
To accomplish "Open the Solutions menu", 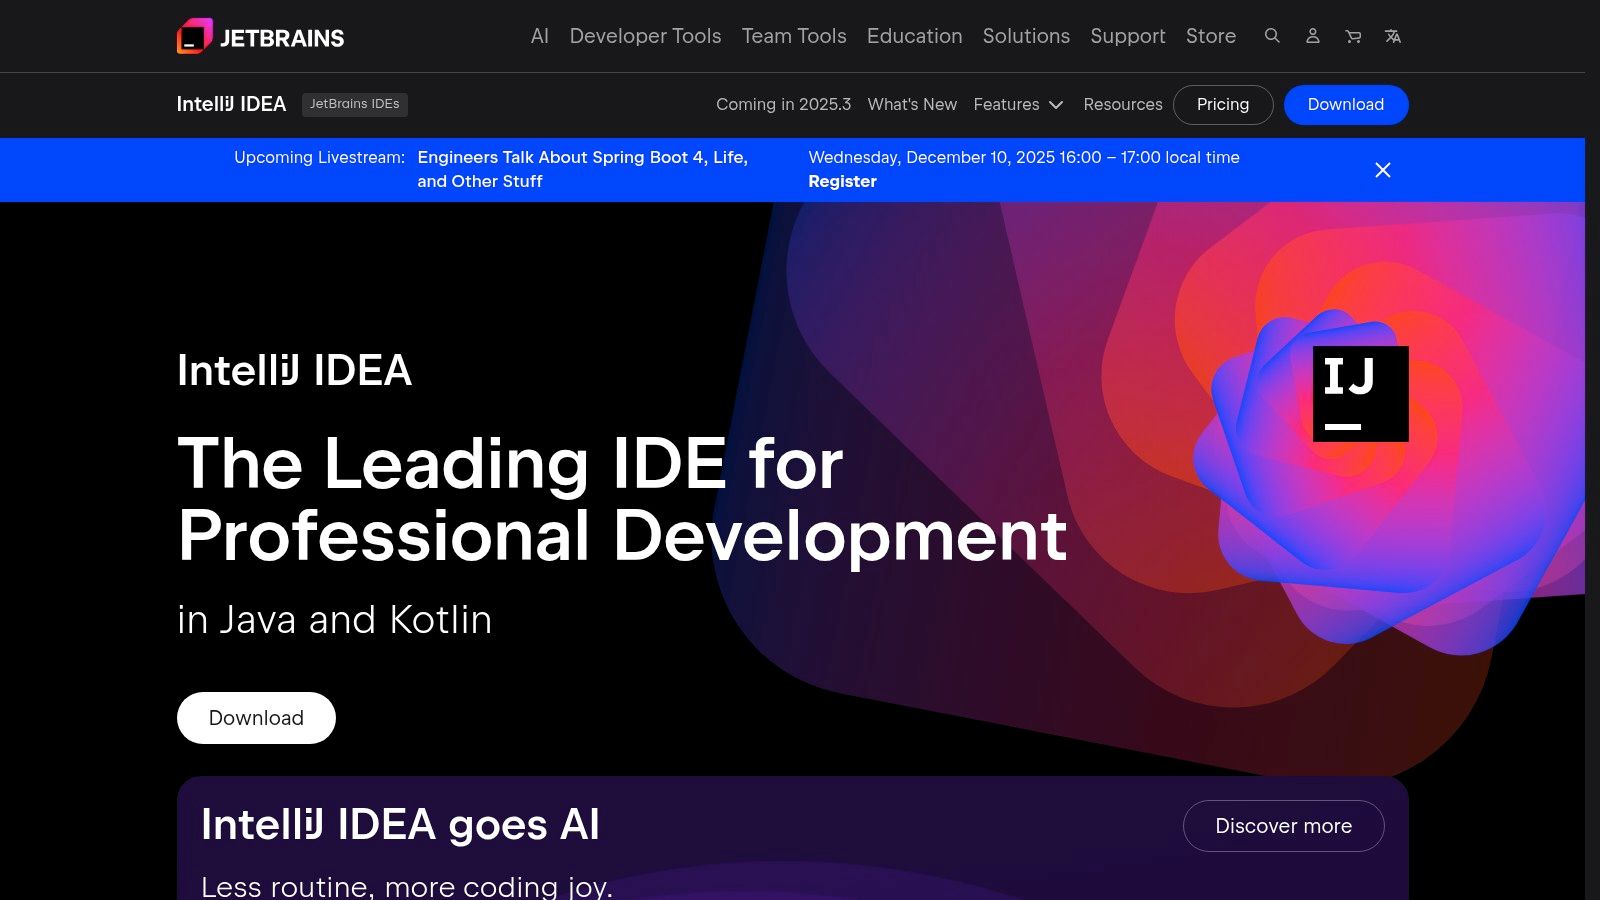I will (x=1026, y=36).
